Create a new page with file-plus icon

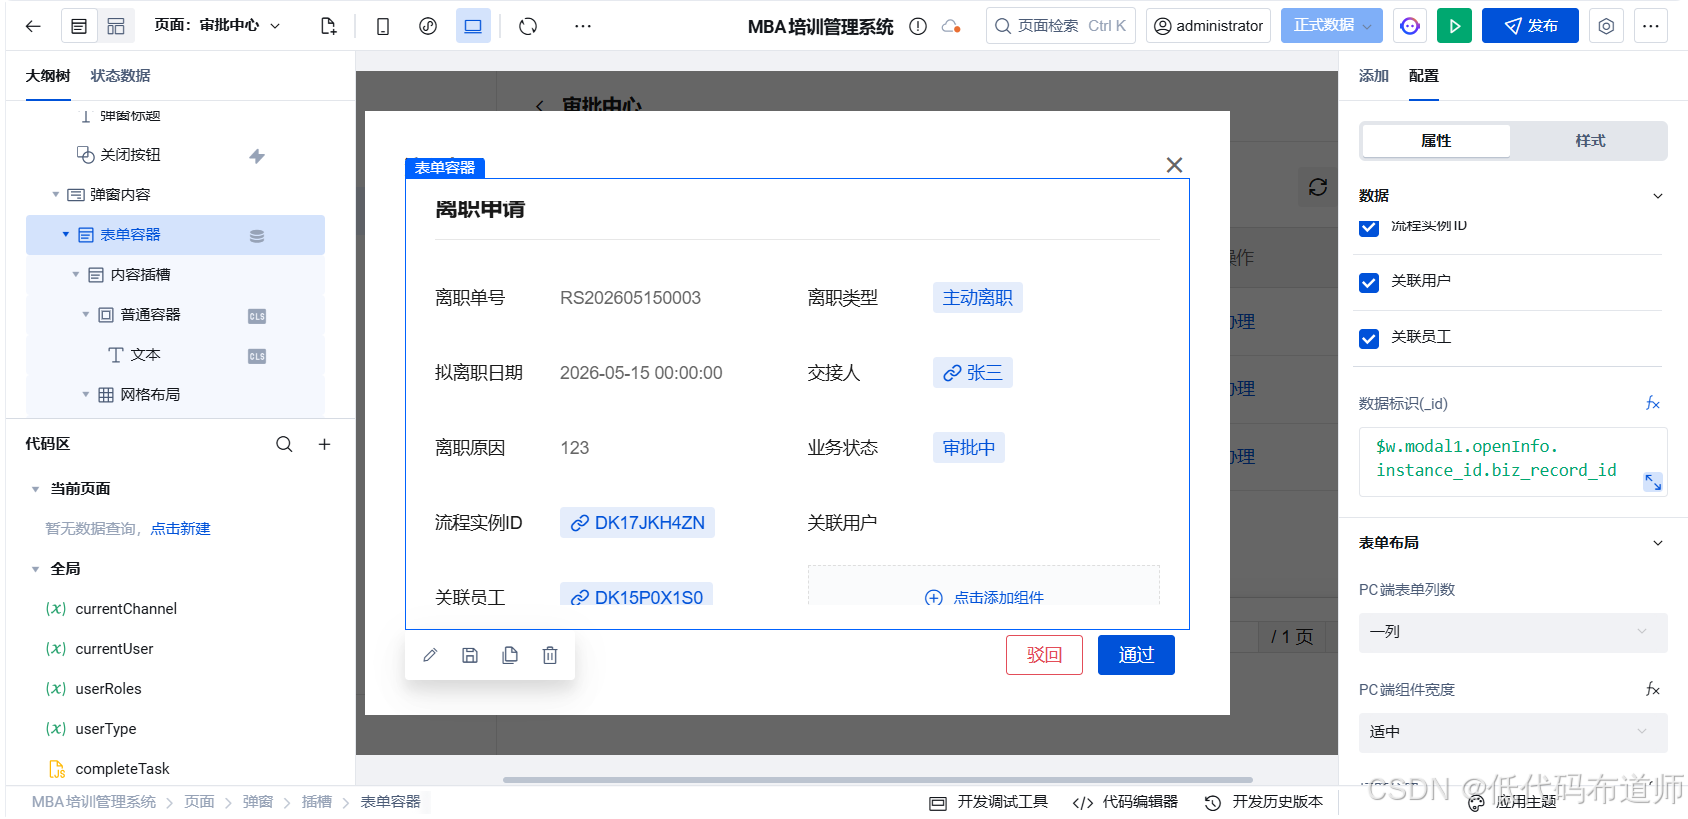(x=328, y=26)
